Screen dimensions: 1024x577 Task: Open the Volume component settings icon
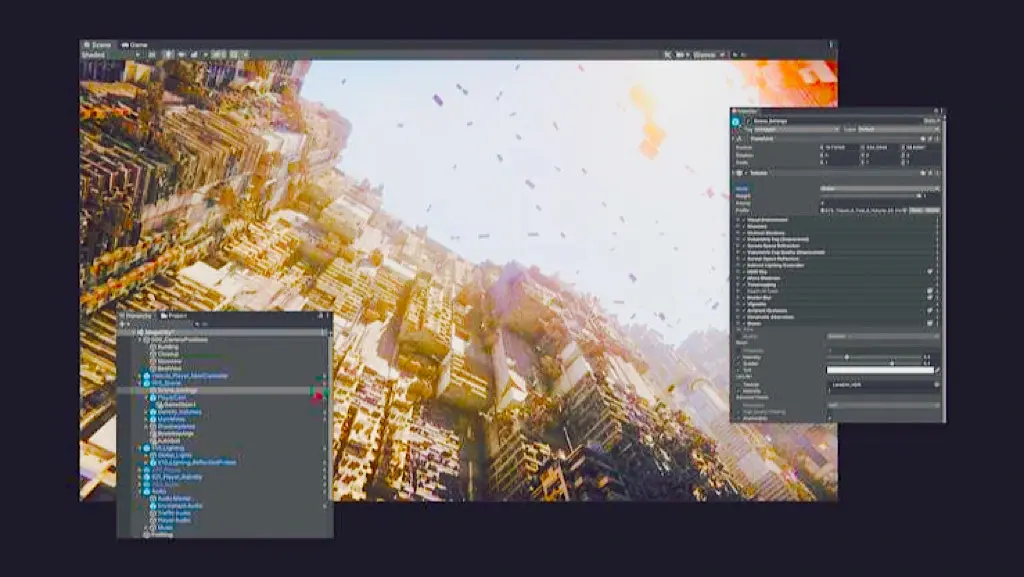[x=936, y=173]
